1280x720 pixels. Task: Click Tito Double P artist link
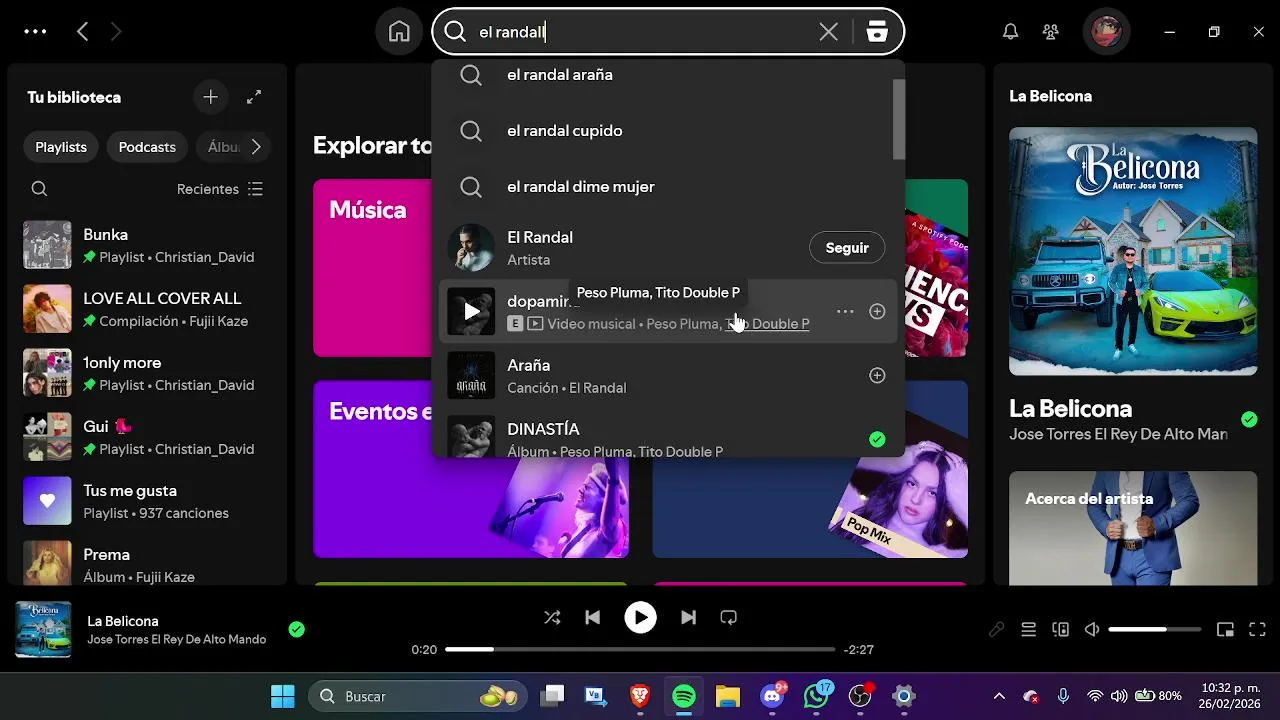pos(767,324)
